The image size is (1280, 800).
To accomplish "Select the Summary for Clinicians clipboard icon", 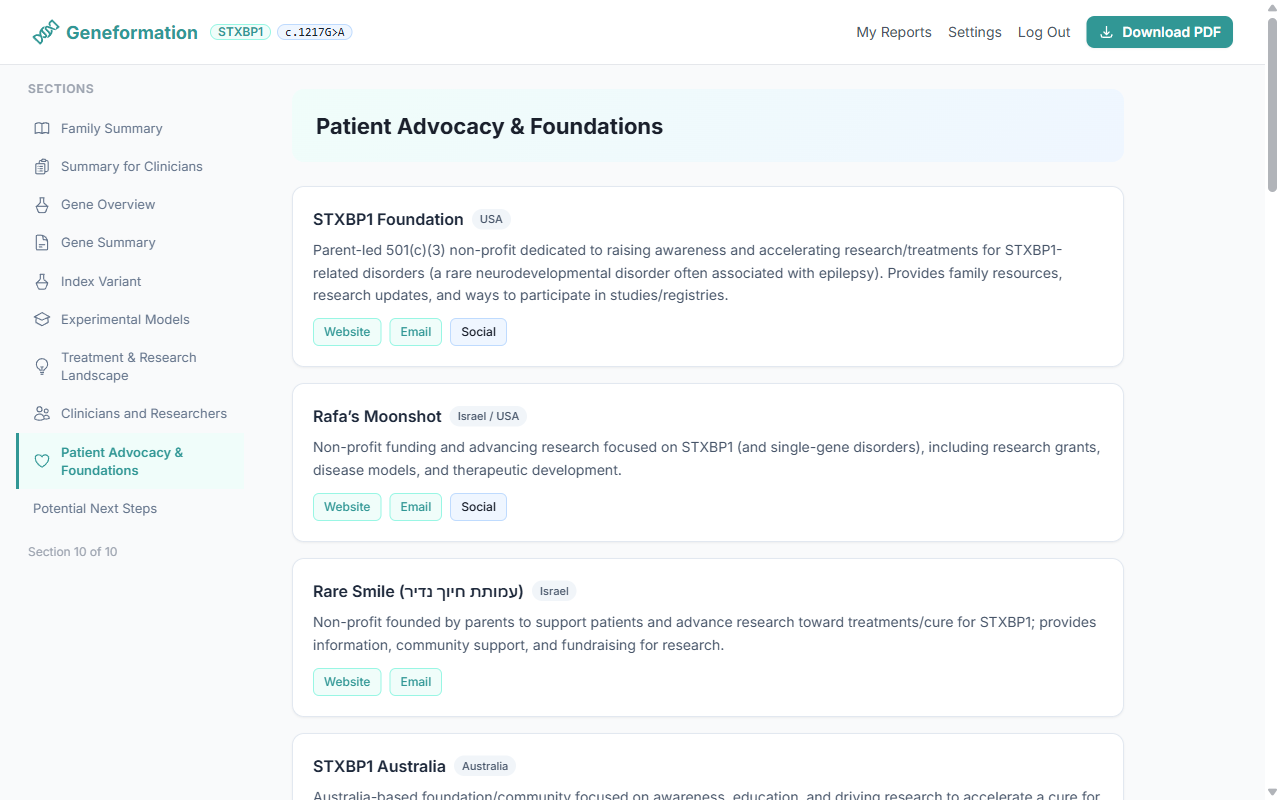I will 41,166.
